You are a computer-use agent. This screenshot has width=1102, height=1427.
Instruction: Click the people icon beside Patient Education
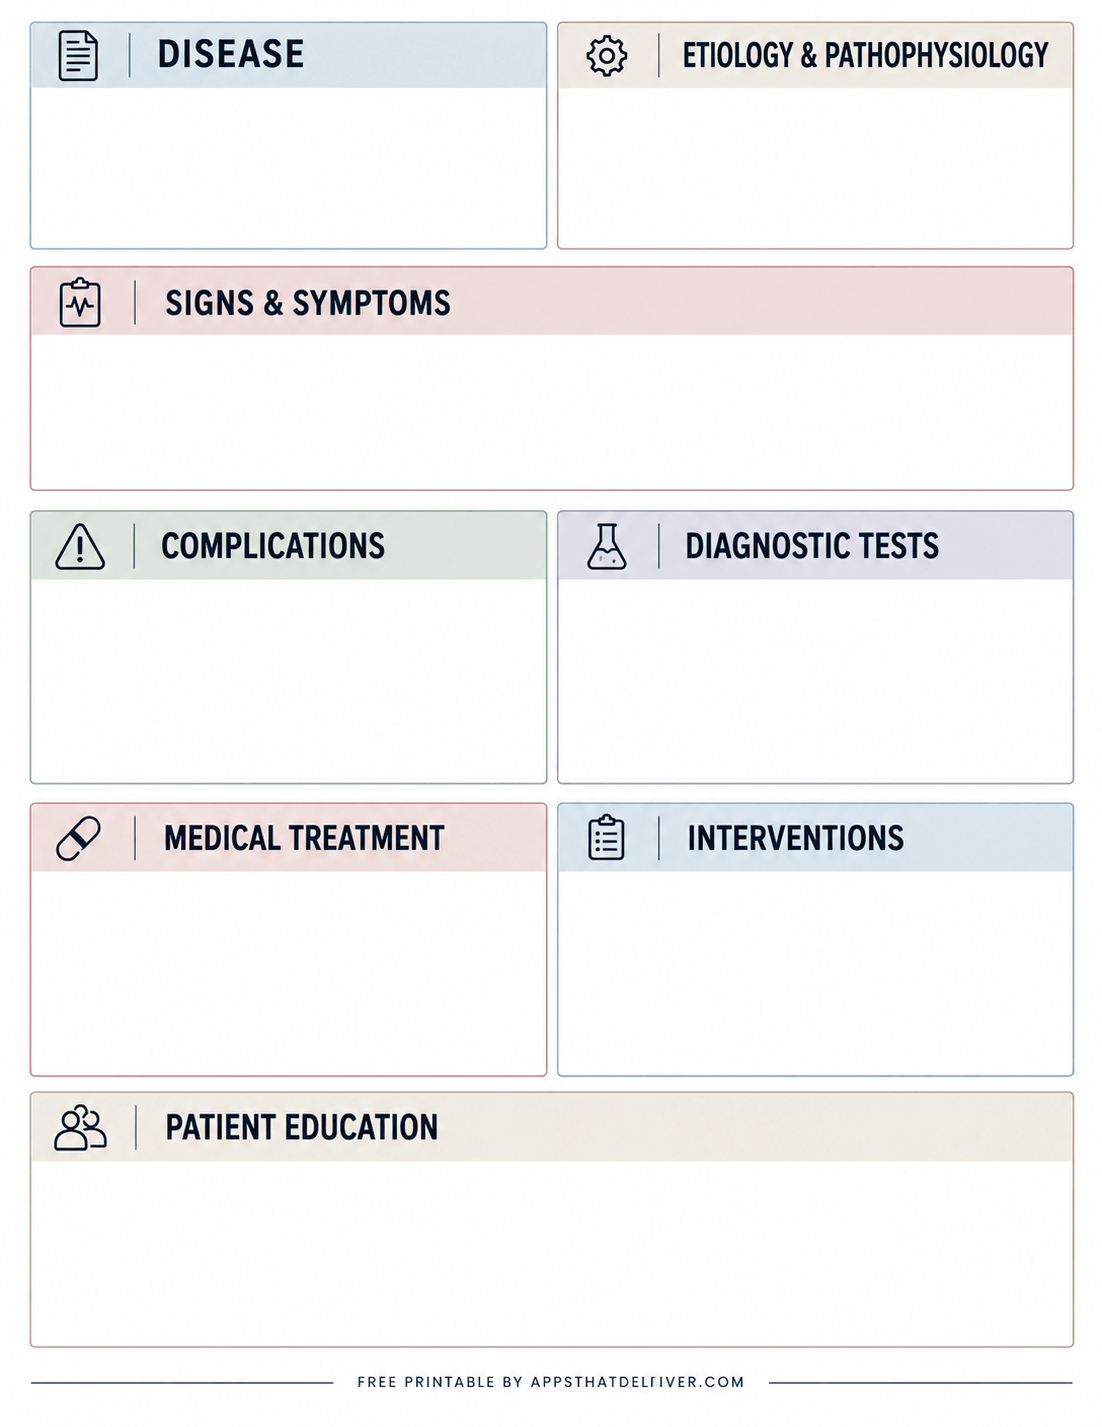tap(80, 1128)
